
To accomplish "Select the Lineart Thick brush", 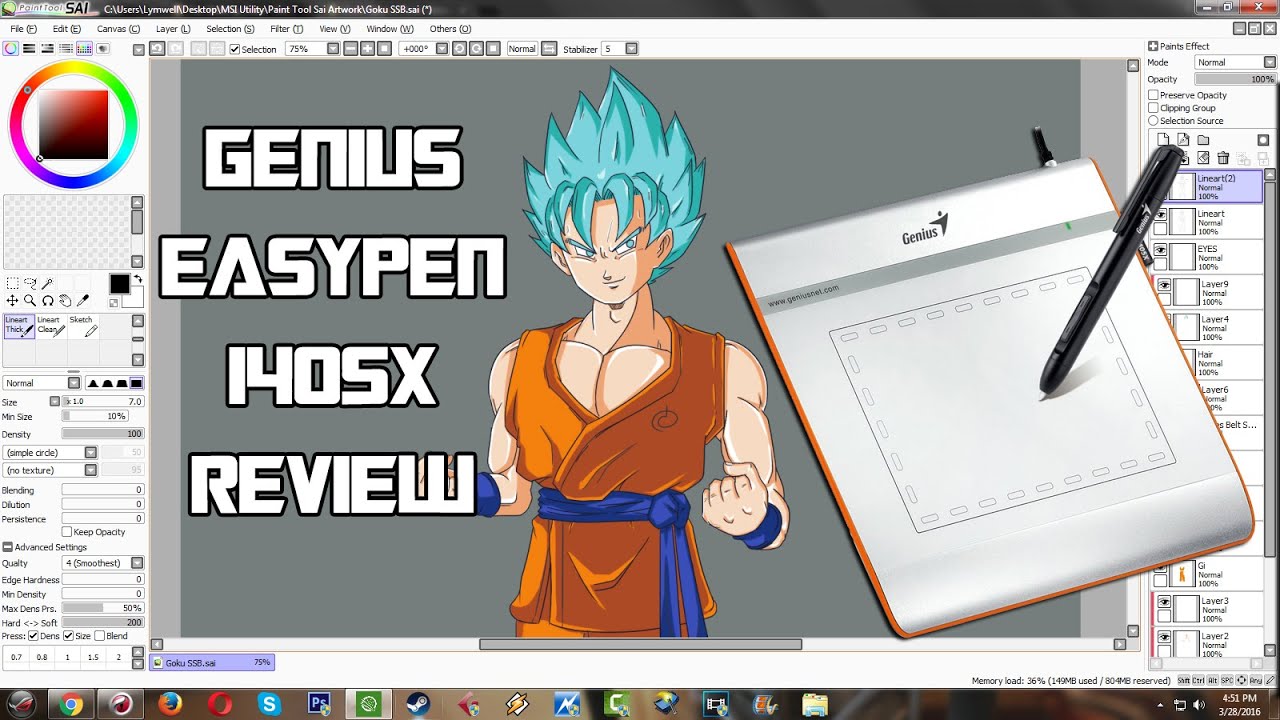I will tap(19, 326).
